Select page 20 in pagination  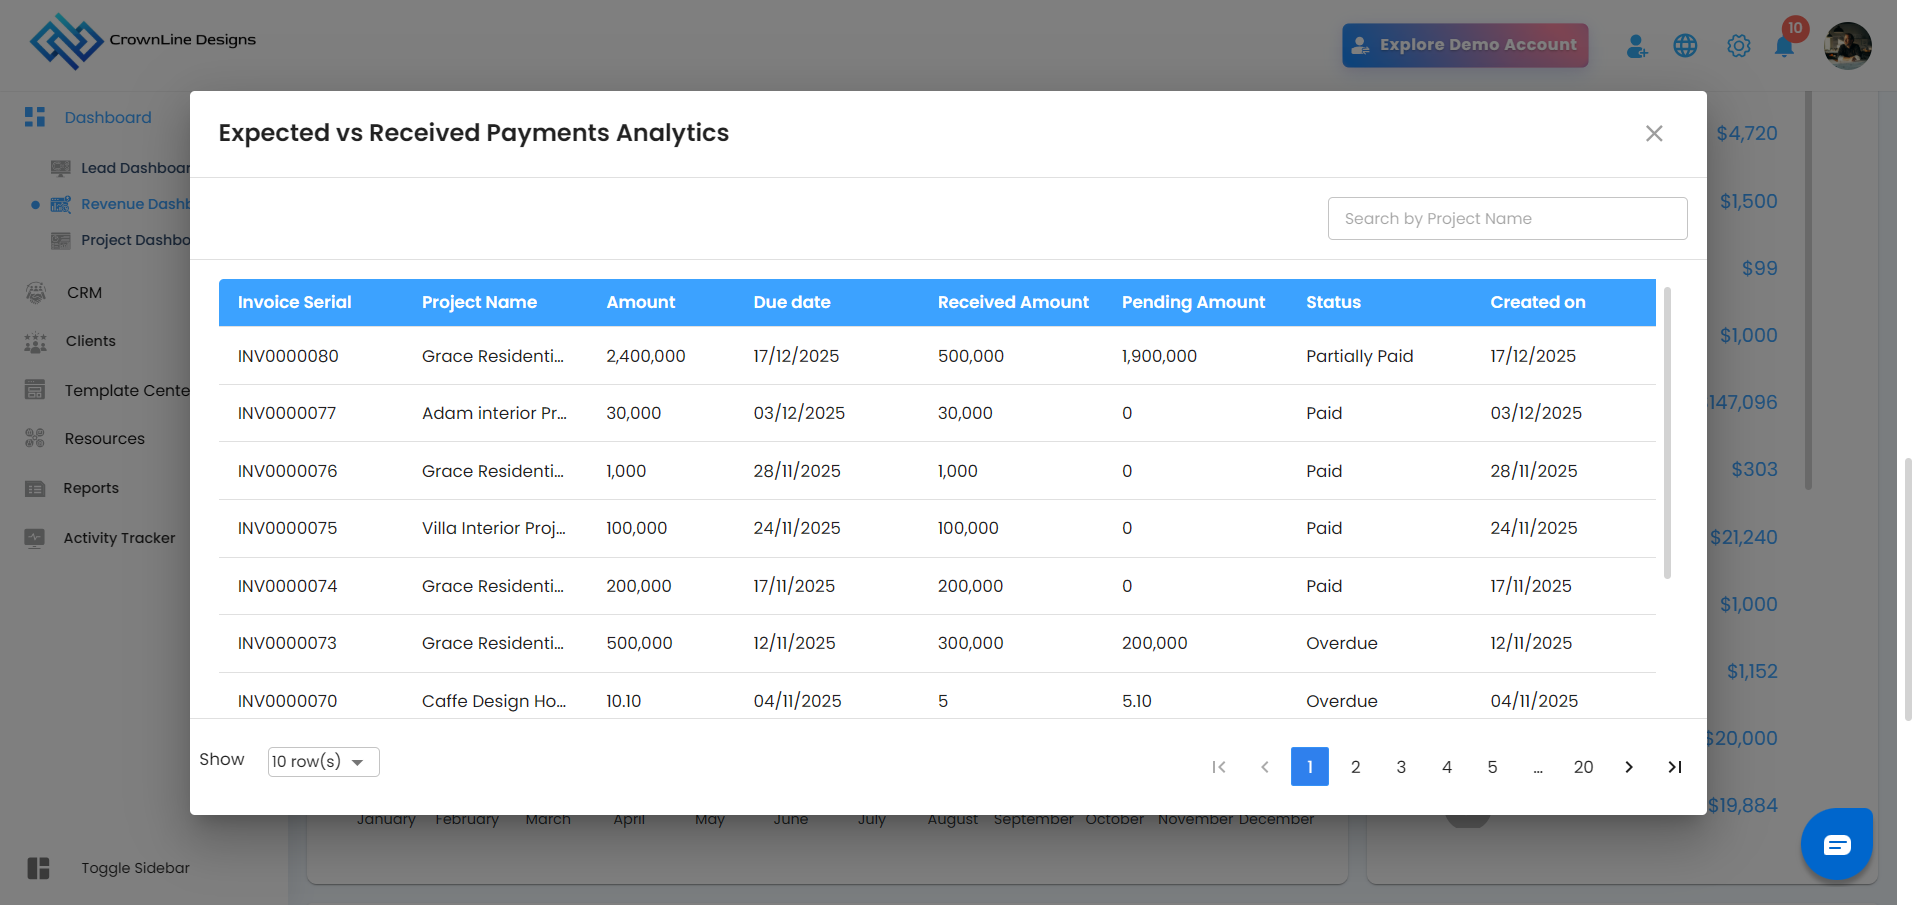(x=1583, y=767)
